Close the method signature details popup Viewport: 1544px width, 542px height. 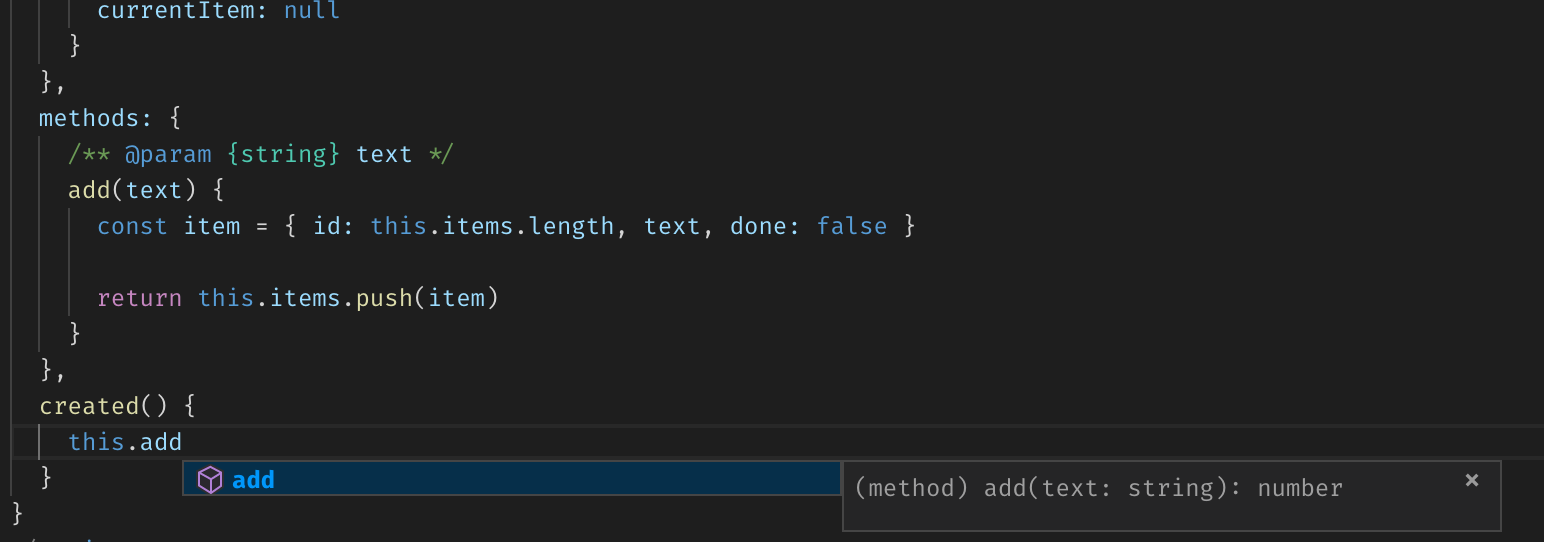click(1471, 480)
